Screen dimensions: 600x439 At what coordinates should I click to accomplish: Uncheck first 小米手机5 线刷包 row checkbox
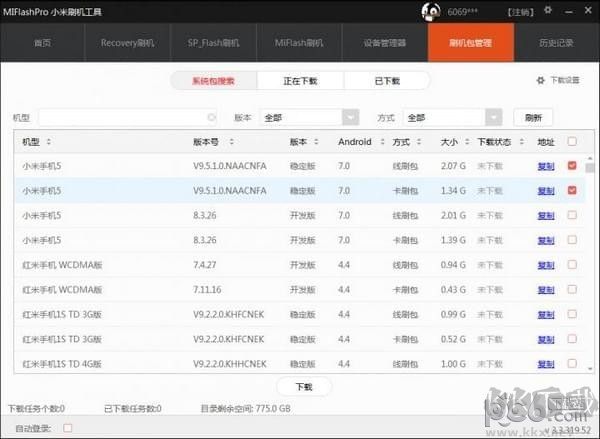point(572,165)
